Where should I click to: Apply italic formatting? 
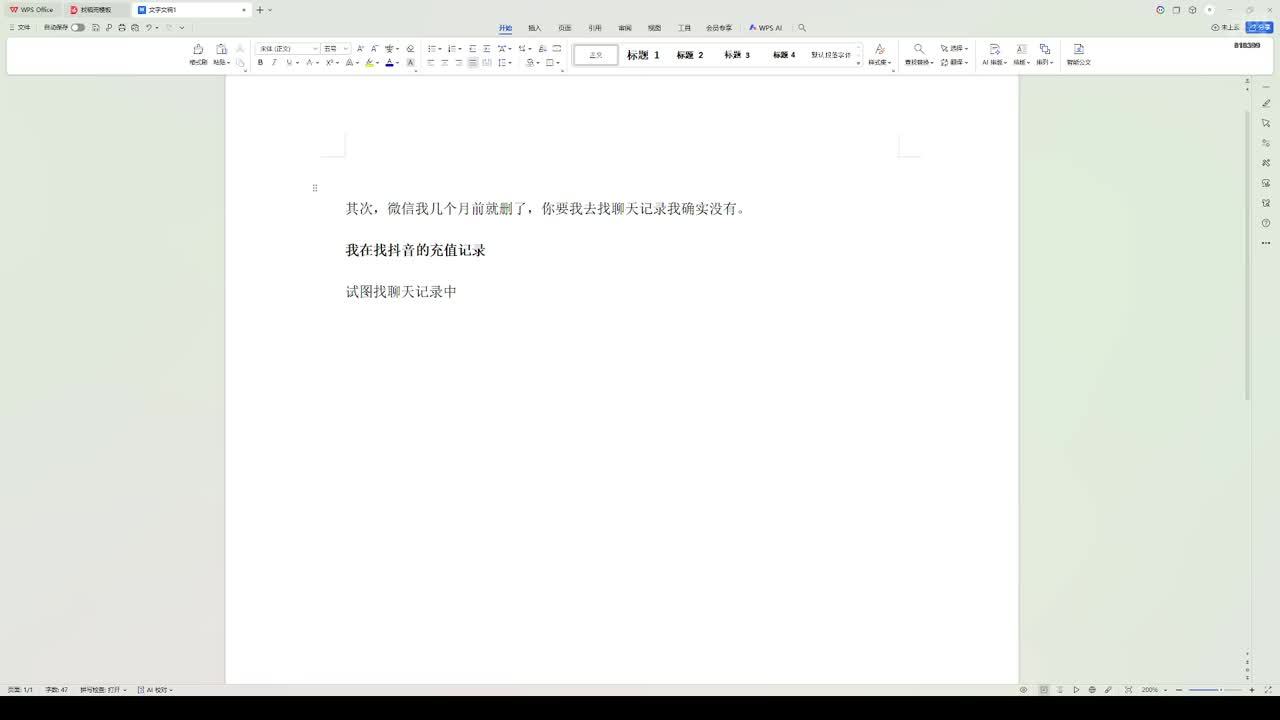(274, 62)
